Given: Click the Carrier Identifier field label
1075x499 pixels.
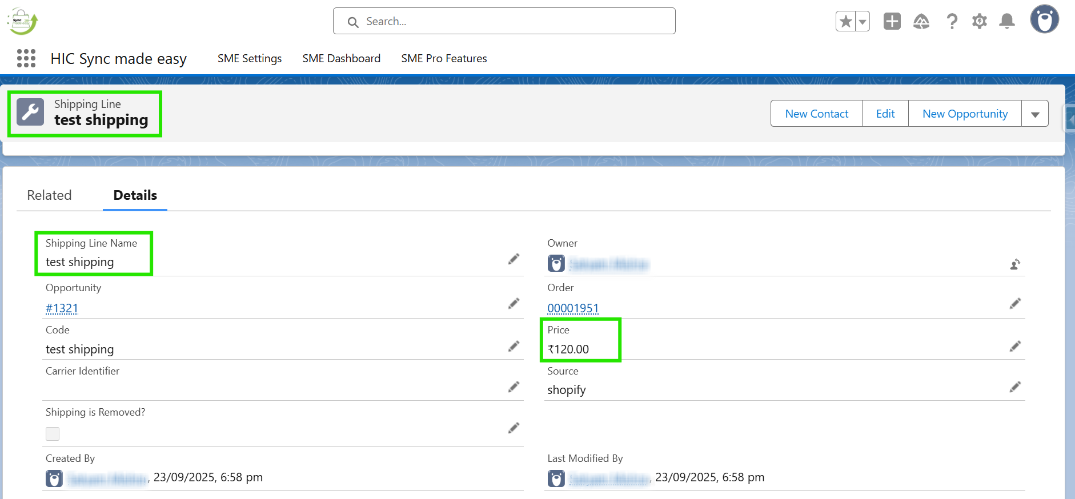Looking at the screenshot, I should pos(82,371).
